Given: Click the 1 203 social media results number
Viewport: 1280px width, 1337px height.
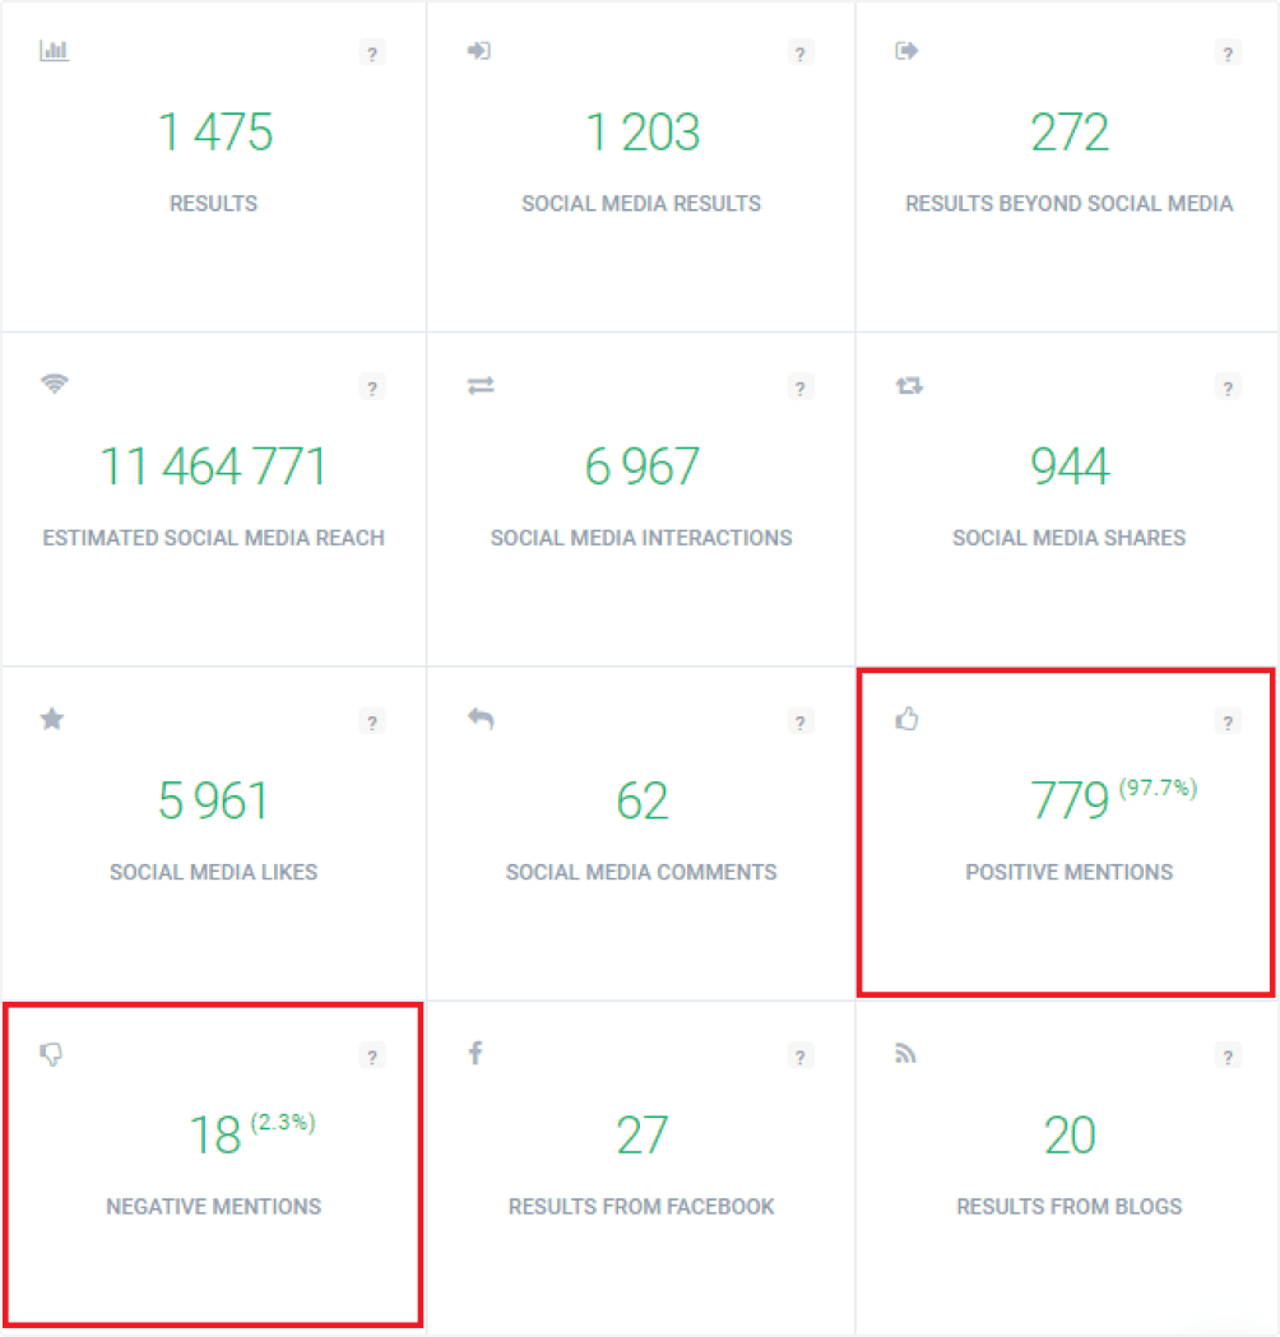Looking at the screenshot, I should click(x=642, y=132).
